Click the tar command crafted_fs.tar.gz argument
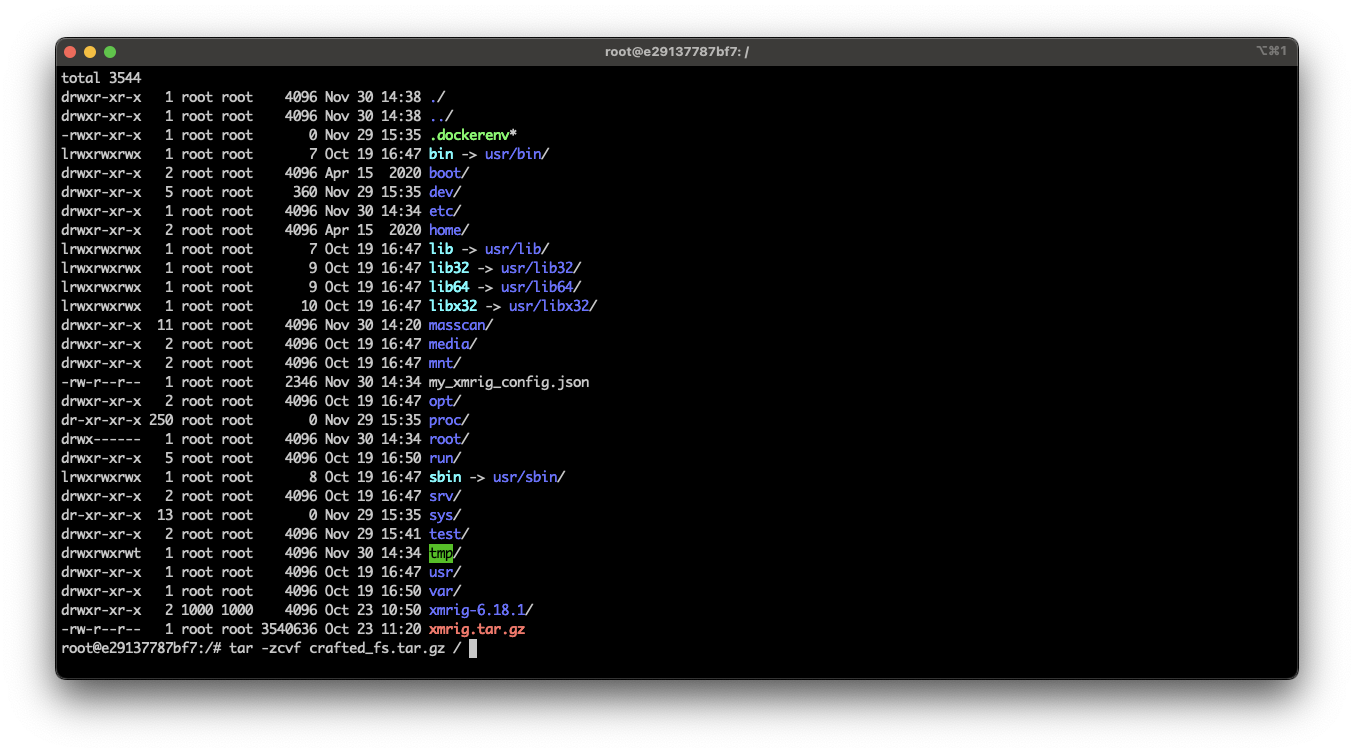Screen dimensions: 1354x753 [x=377, y=648]
